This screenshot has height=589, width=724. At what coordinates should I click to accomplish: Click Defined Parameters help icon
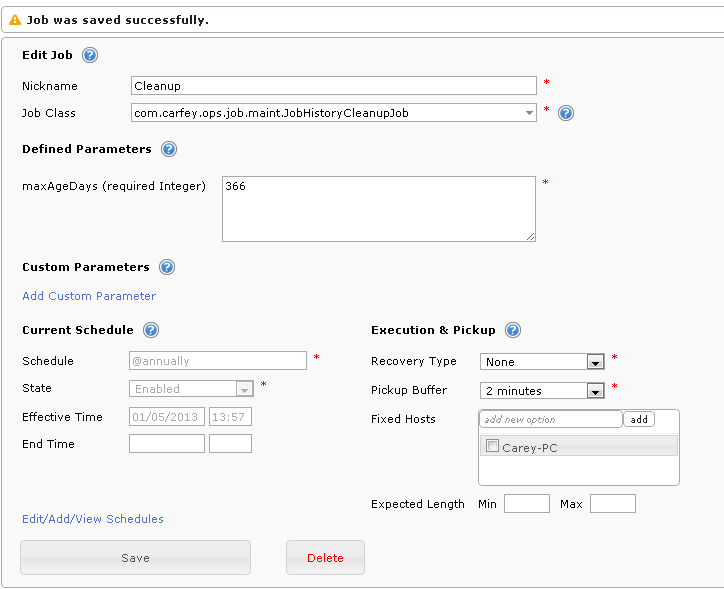[x=168, y=149]
